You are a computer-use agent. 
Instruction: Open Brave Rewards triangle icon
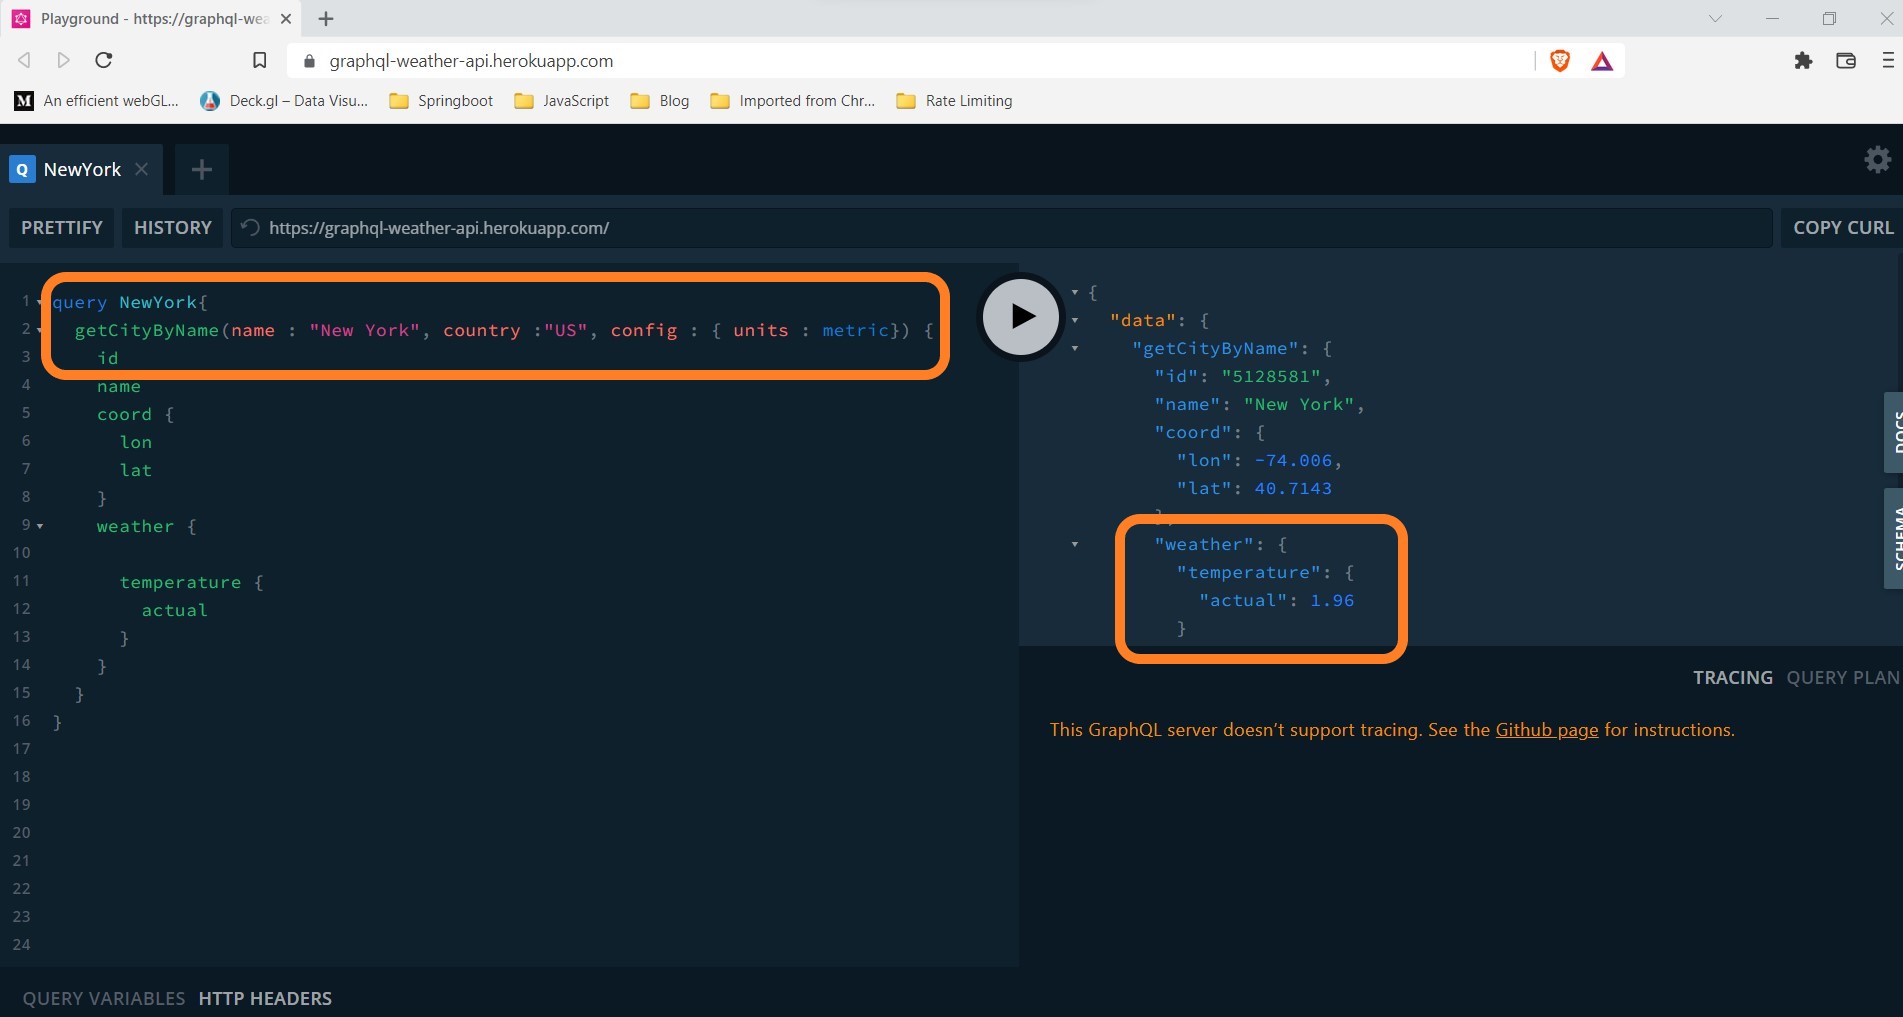point(1602,61)
